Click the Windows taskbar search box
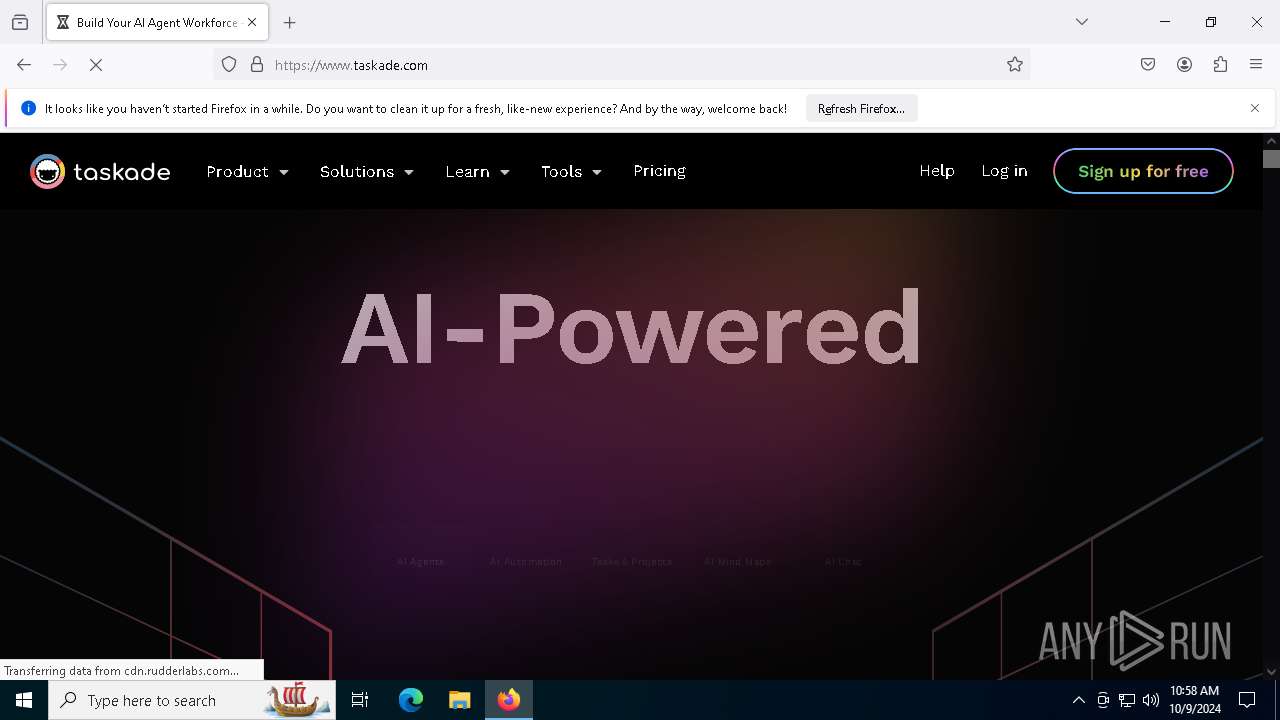The width and height of the screenshot is (1280, 720). [192, 700]
